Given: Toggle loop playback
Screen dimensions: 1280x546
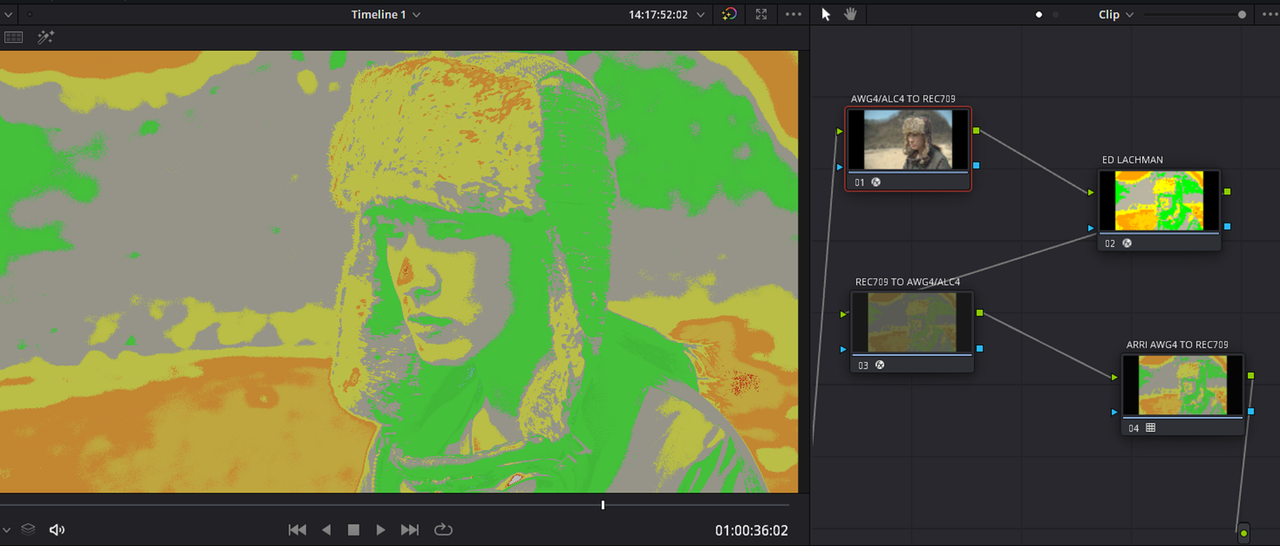Looking at the screenshot, I should [443, 530].
